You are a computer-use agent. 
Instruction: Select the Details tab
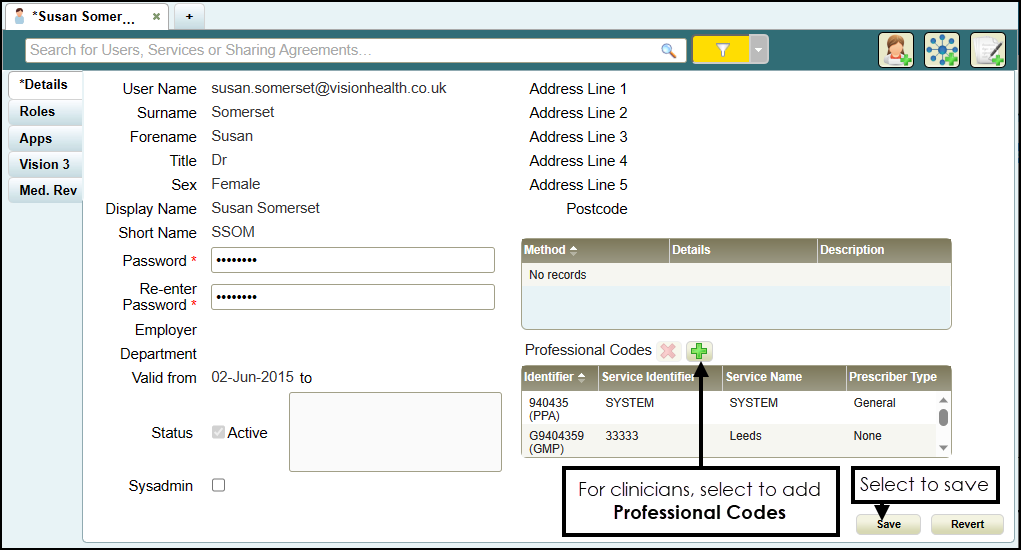click(45, 85)
